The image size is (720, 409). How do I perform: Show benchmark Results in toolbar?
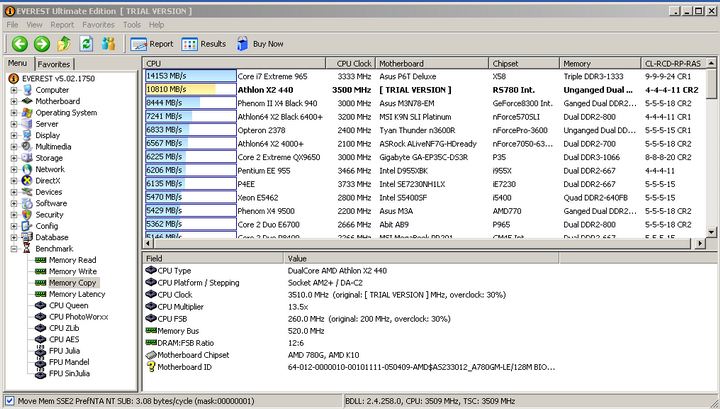[203, 44]
